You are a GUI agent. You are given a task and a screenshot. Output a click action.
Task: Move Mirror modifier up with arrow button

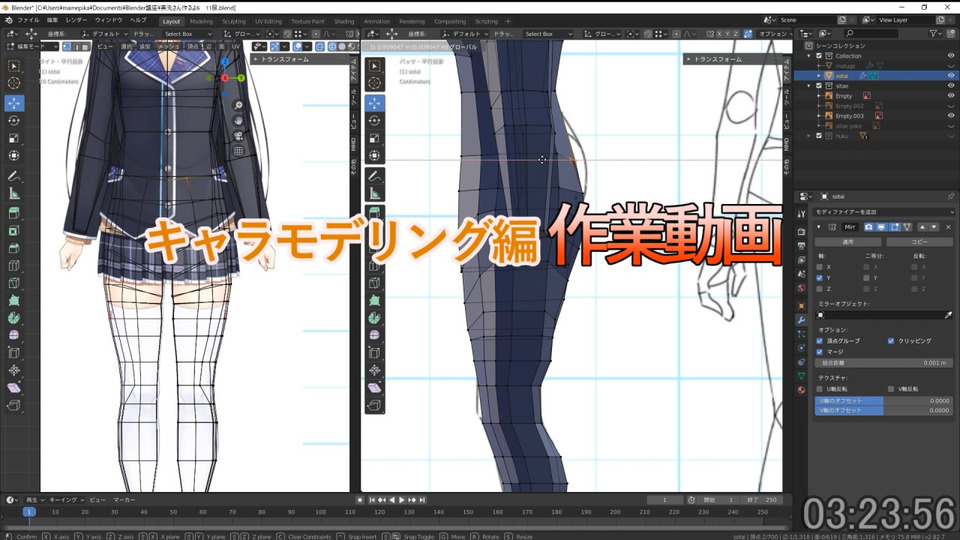pyautogui.click(x=923, y=227)
